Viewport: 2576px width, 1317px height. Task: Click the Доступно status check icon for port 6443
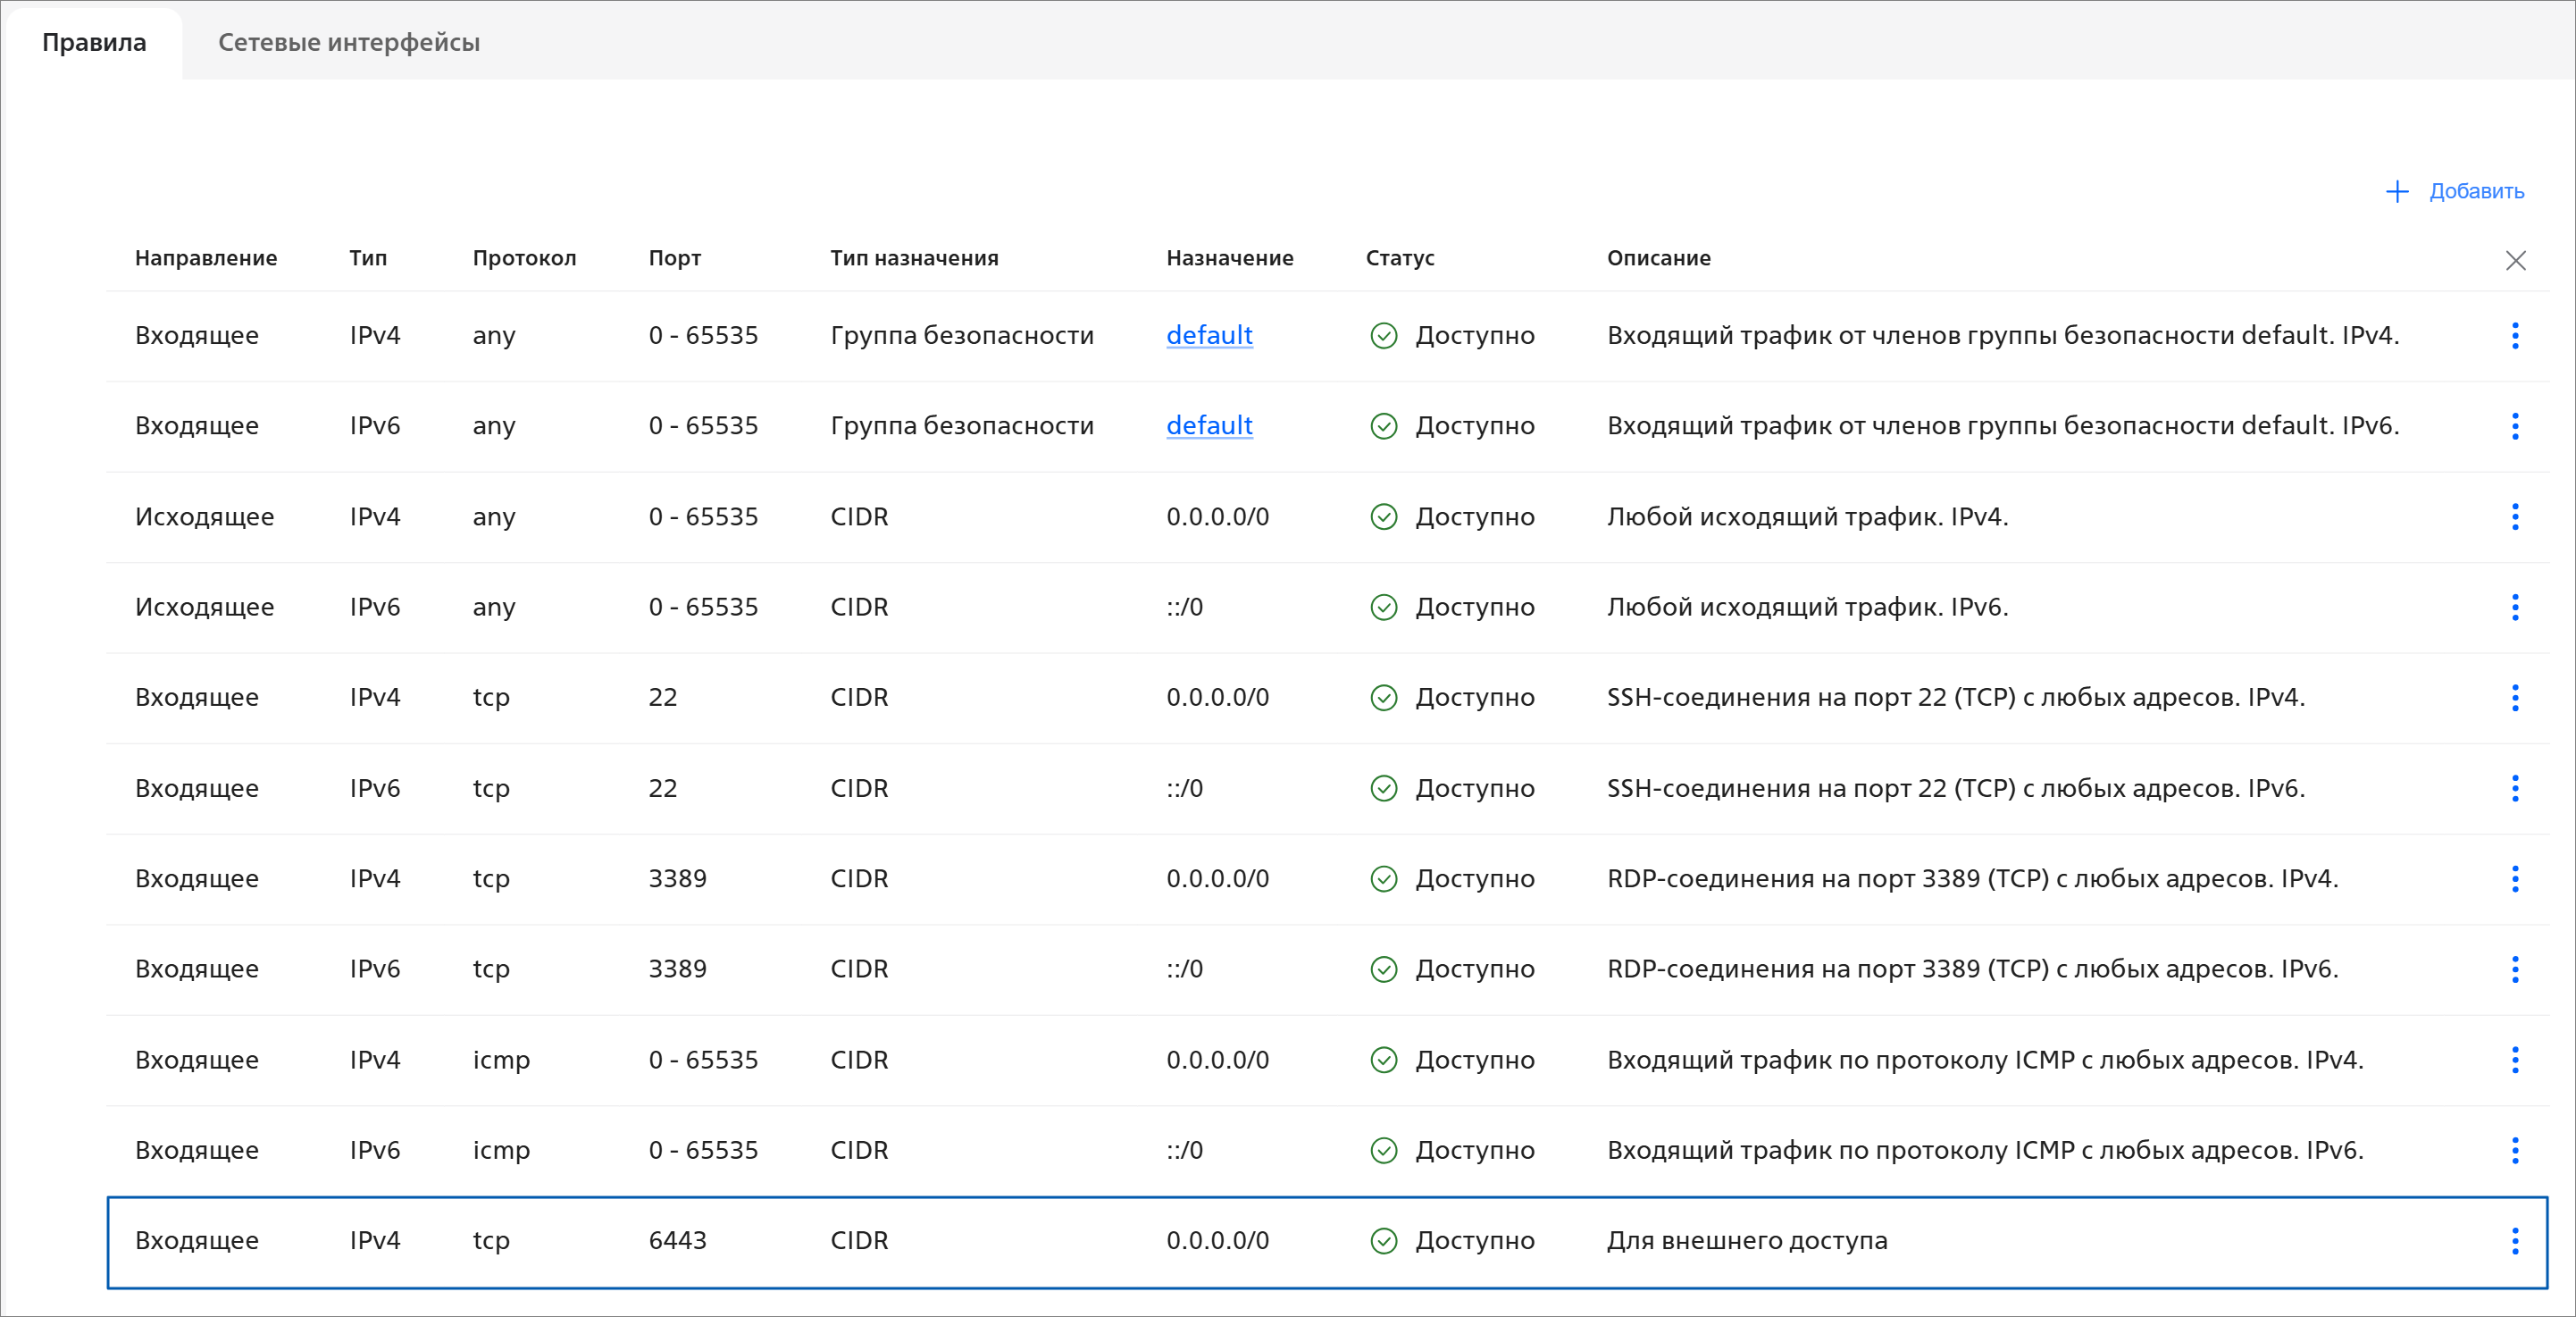pyautogui.click(x=1383, y=1241)
